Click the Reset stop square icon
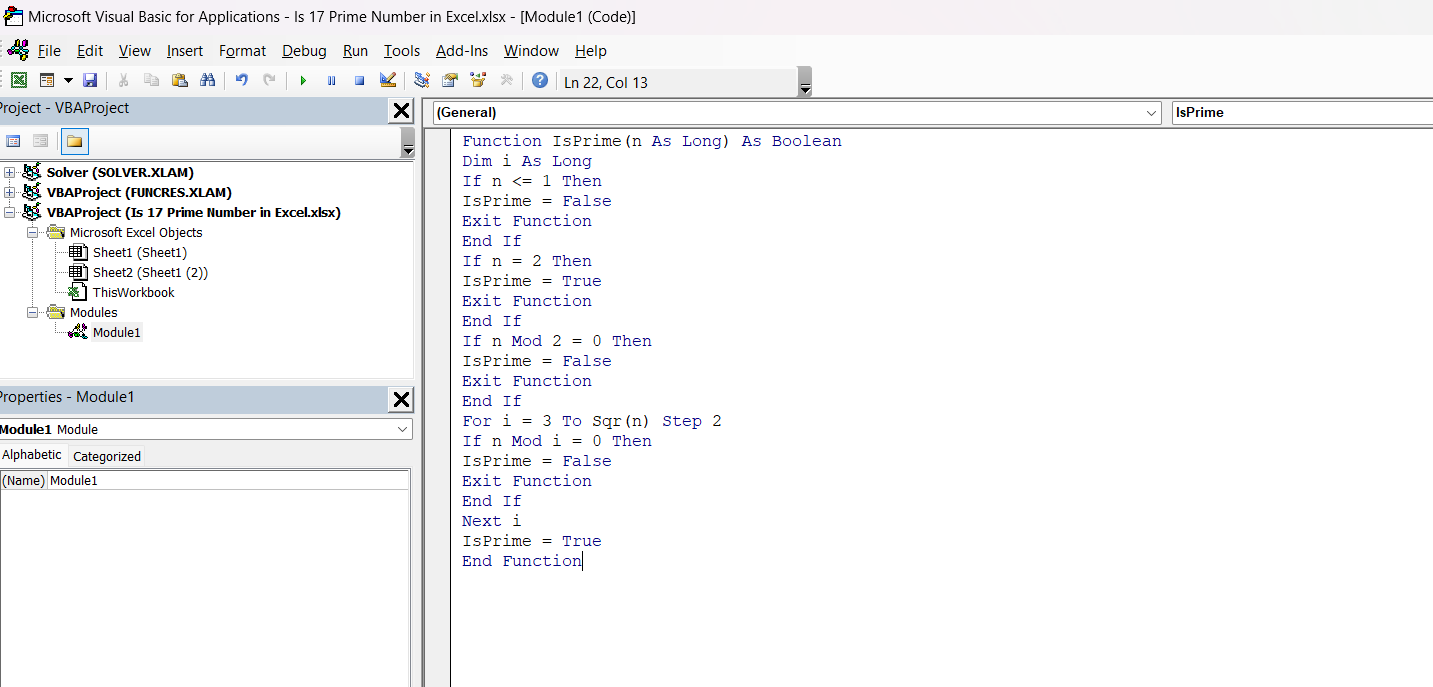1433x687 pixels. click(359, 81)
